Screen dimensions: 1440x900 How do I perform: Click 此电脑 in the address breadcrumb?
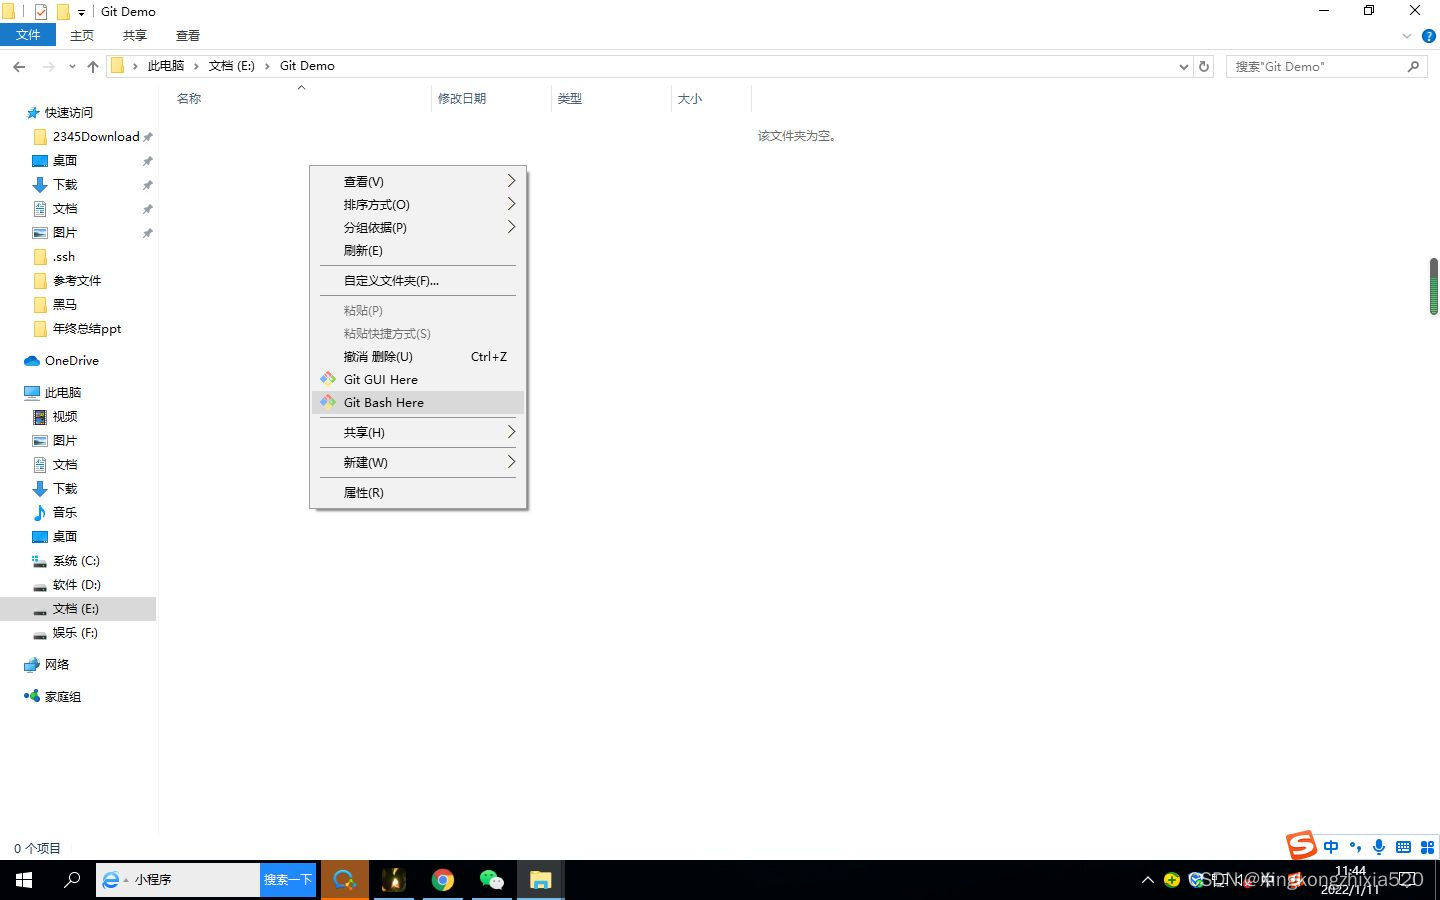pos(166,66)
